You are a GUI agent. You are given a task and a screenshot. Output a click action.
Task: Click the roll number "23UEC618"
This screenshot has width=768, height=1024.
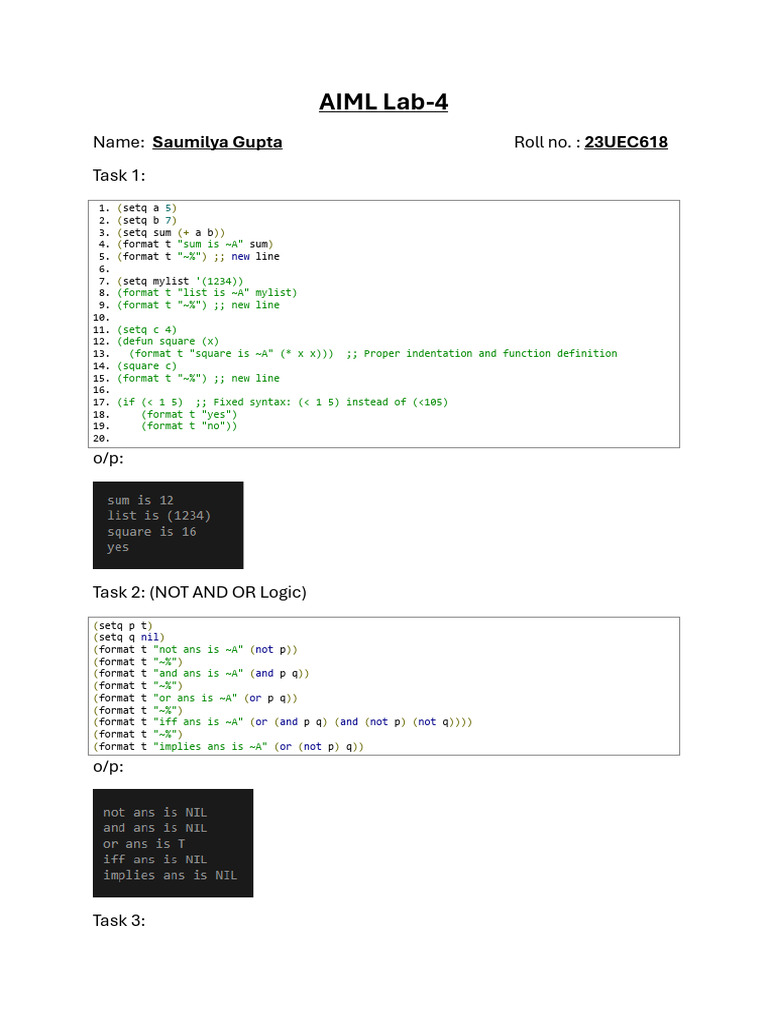click(626, 142)
